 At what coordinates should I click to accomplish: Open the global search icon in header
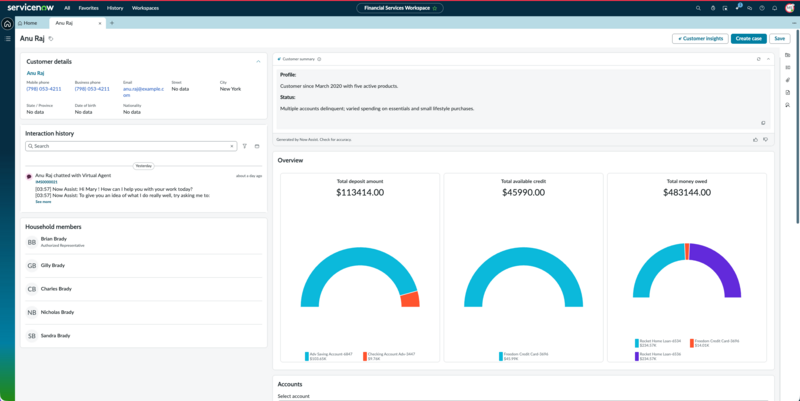pyautogui.click(x=698, y=8)
